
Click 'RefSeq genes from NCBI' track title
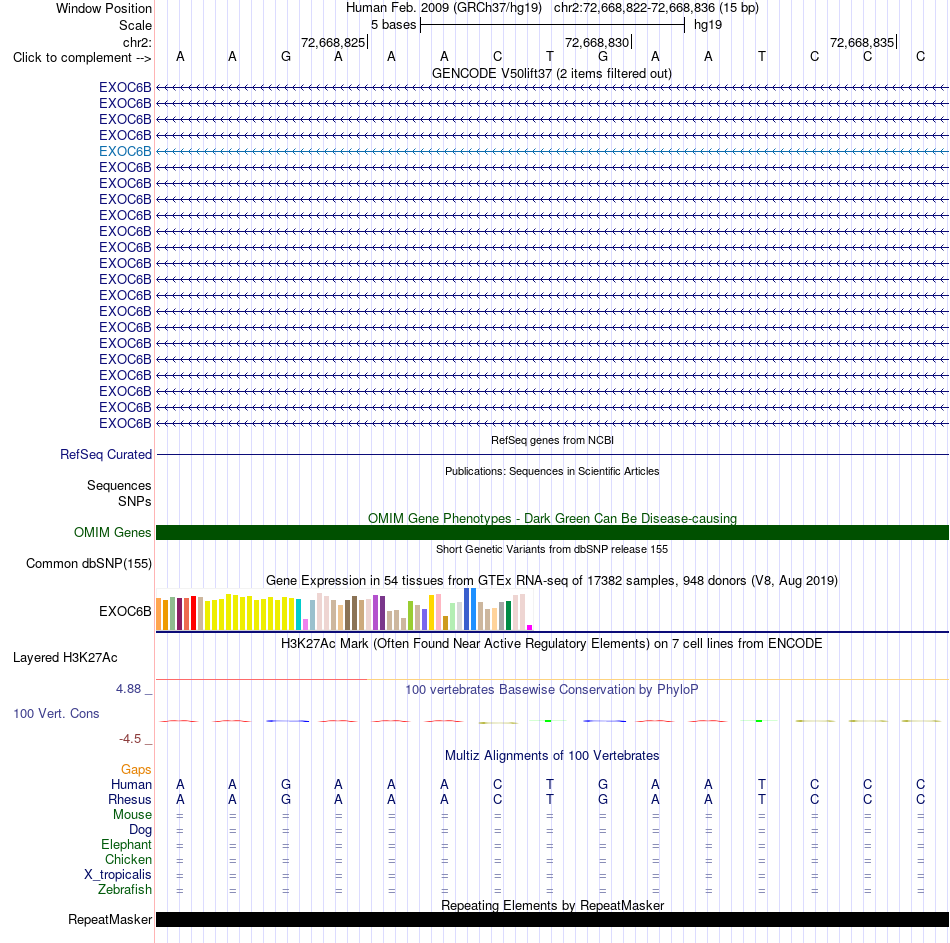[x=552, y=441]
